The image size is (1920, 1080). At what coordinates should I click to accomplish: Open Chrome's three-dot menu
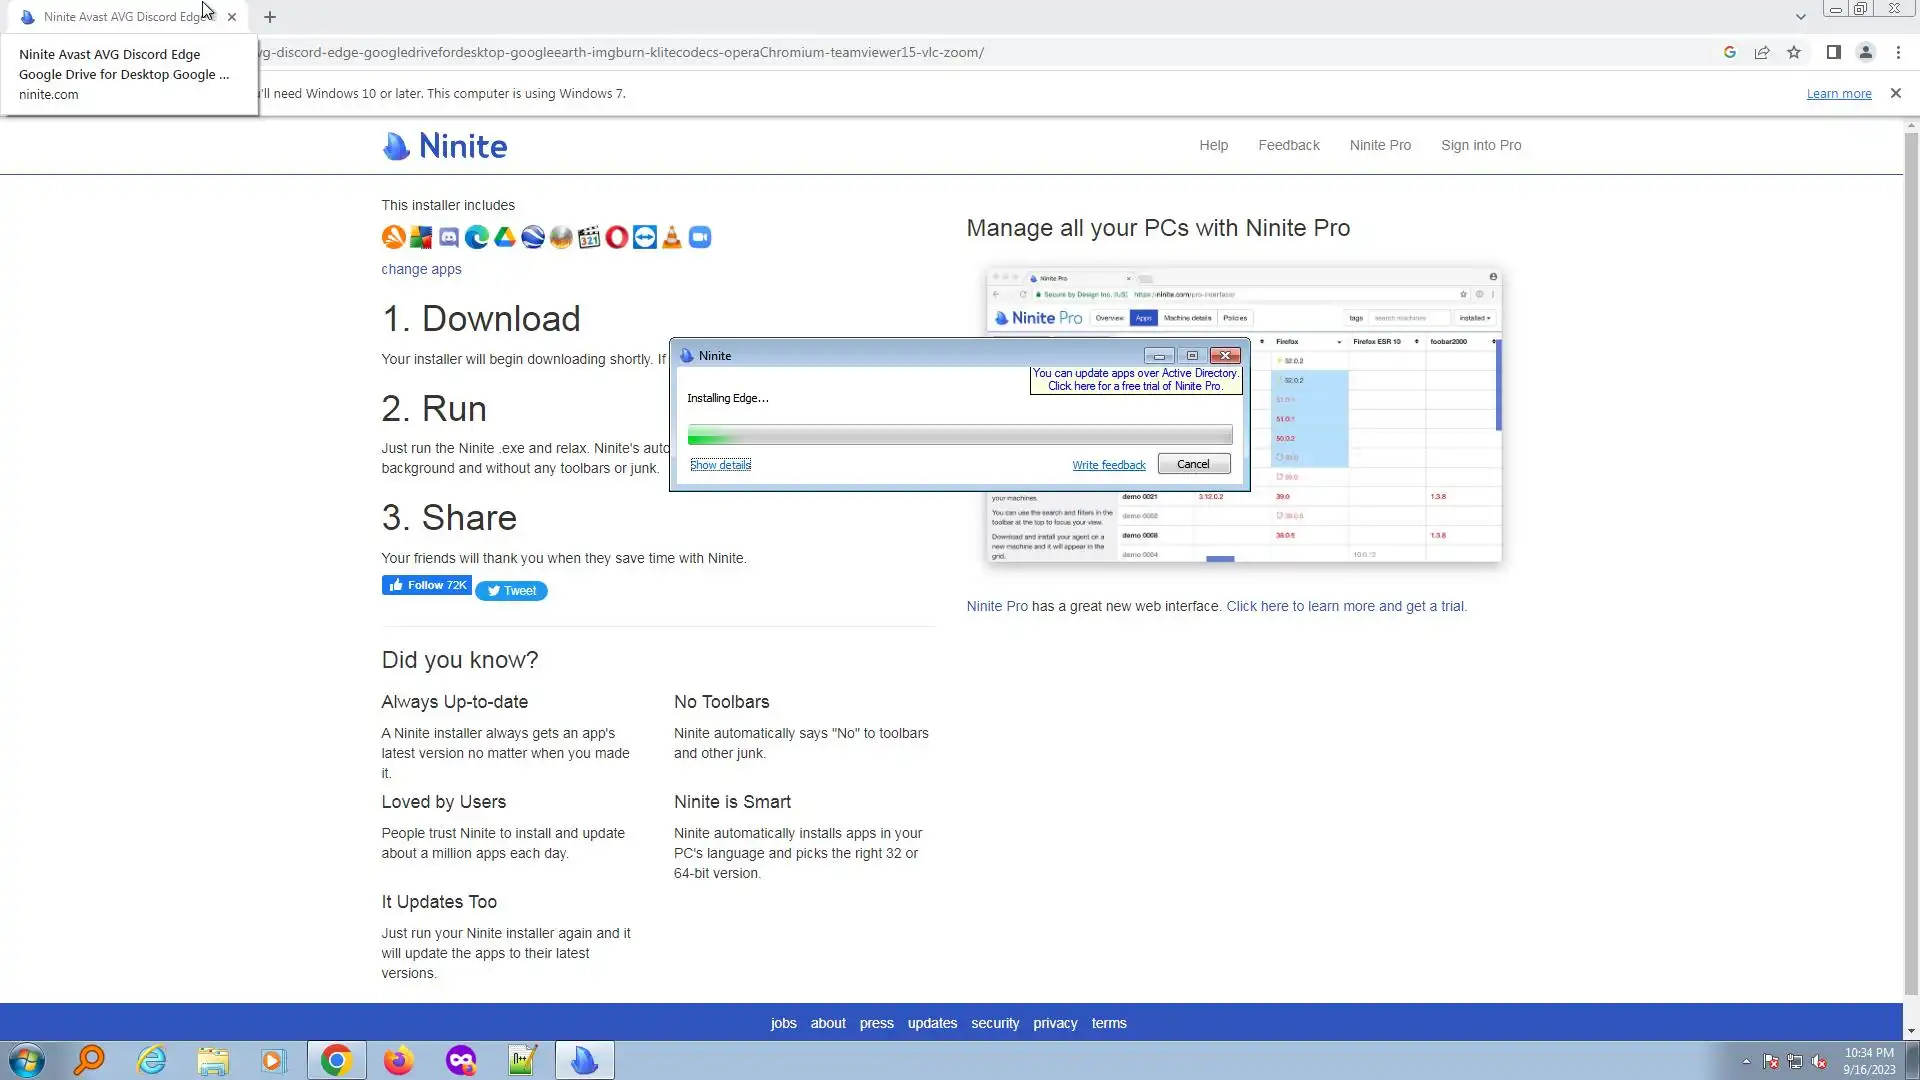[1898, 52]
